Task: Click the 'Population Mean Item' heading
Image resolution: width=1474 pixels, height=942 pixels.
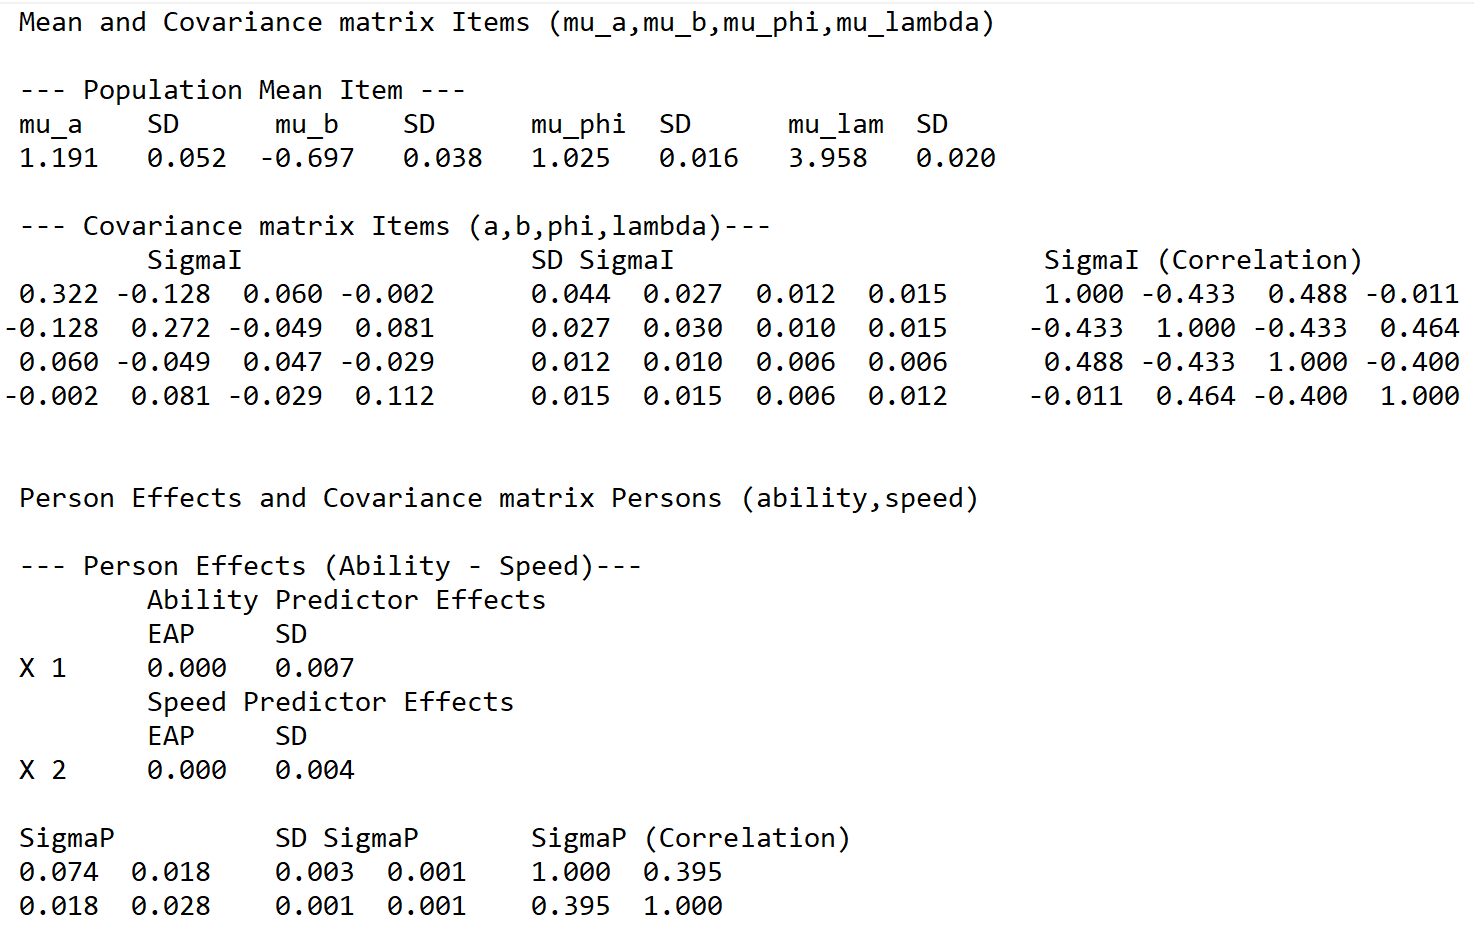Action: [243, 90]
